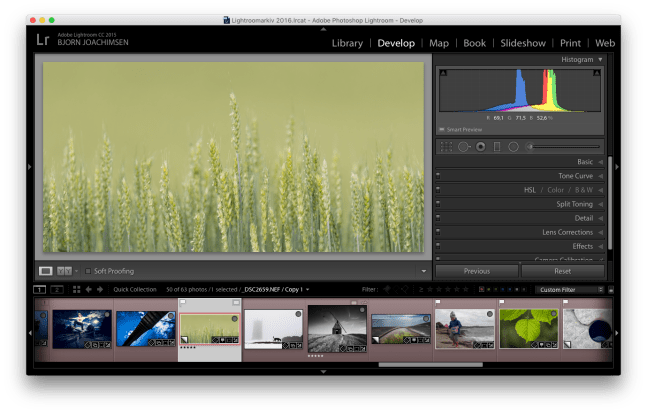The image size is (647, 413).
Task: Click the Reset button
Action: pos(563,271)
